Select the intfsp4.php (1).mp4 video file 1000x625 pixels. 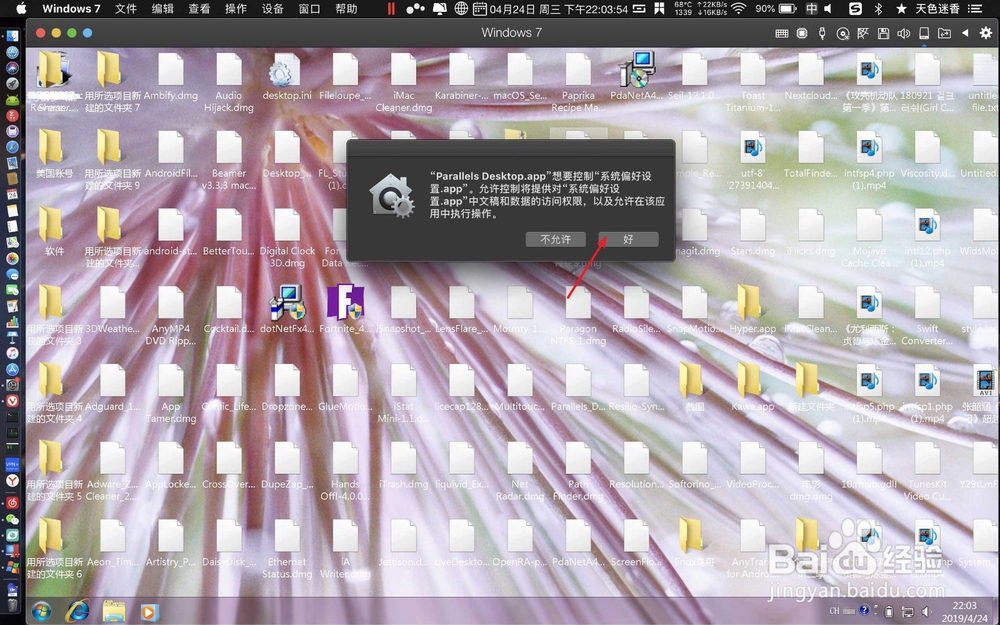point(869,161)
